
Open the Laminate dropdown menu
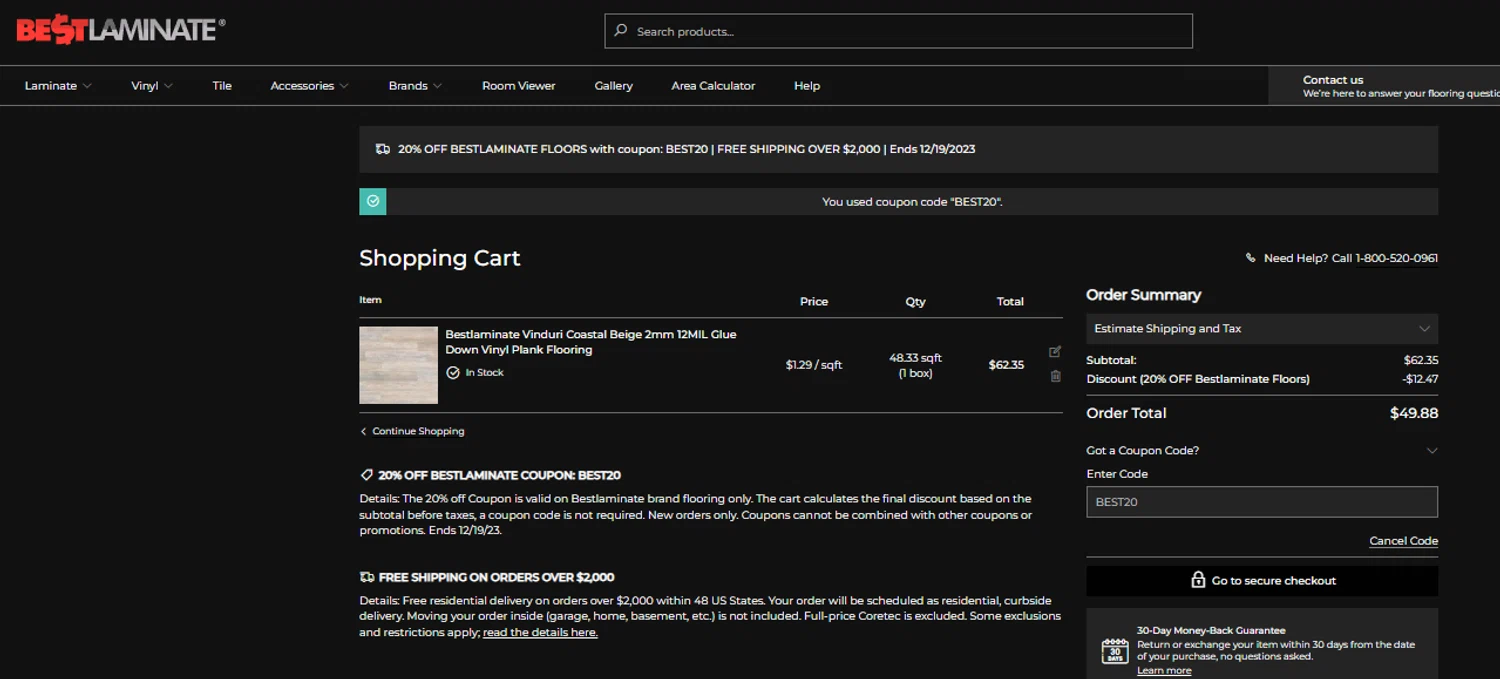(x=58, y=86)
